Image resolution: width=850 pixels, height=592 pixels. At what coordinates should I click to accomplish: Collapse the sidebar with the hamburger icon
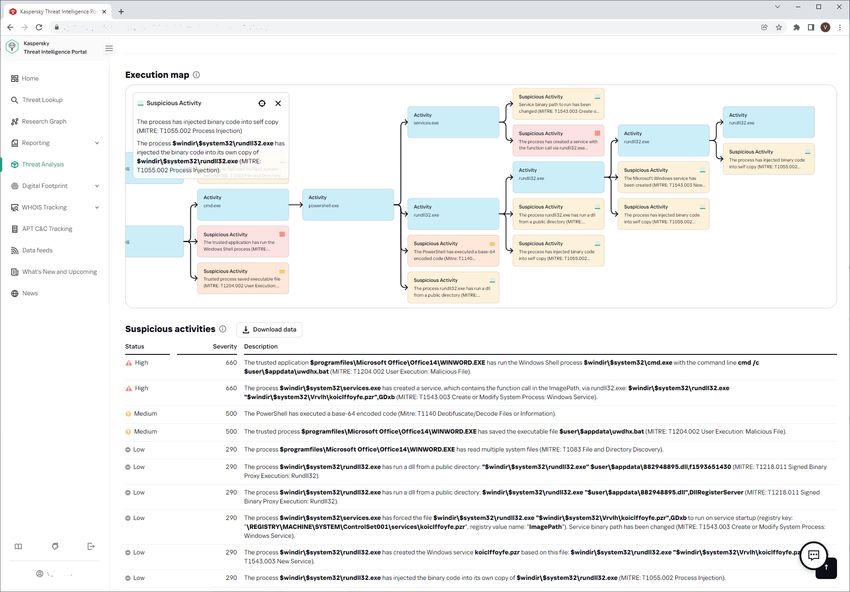(109, 48)
